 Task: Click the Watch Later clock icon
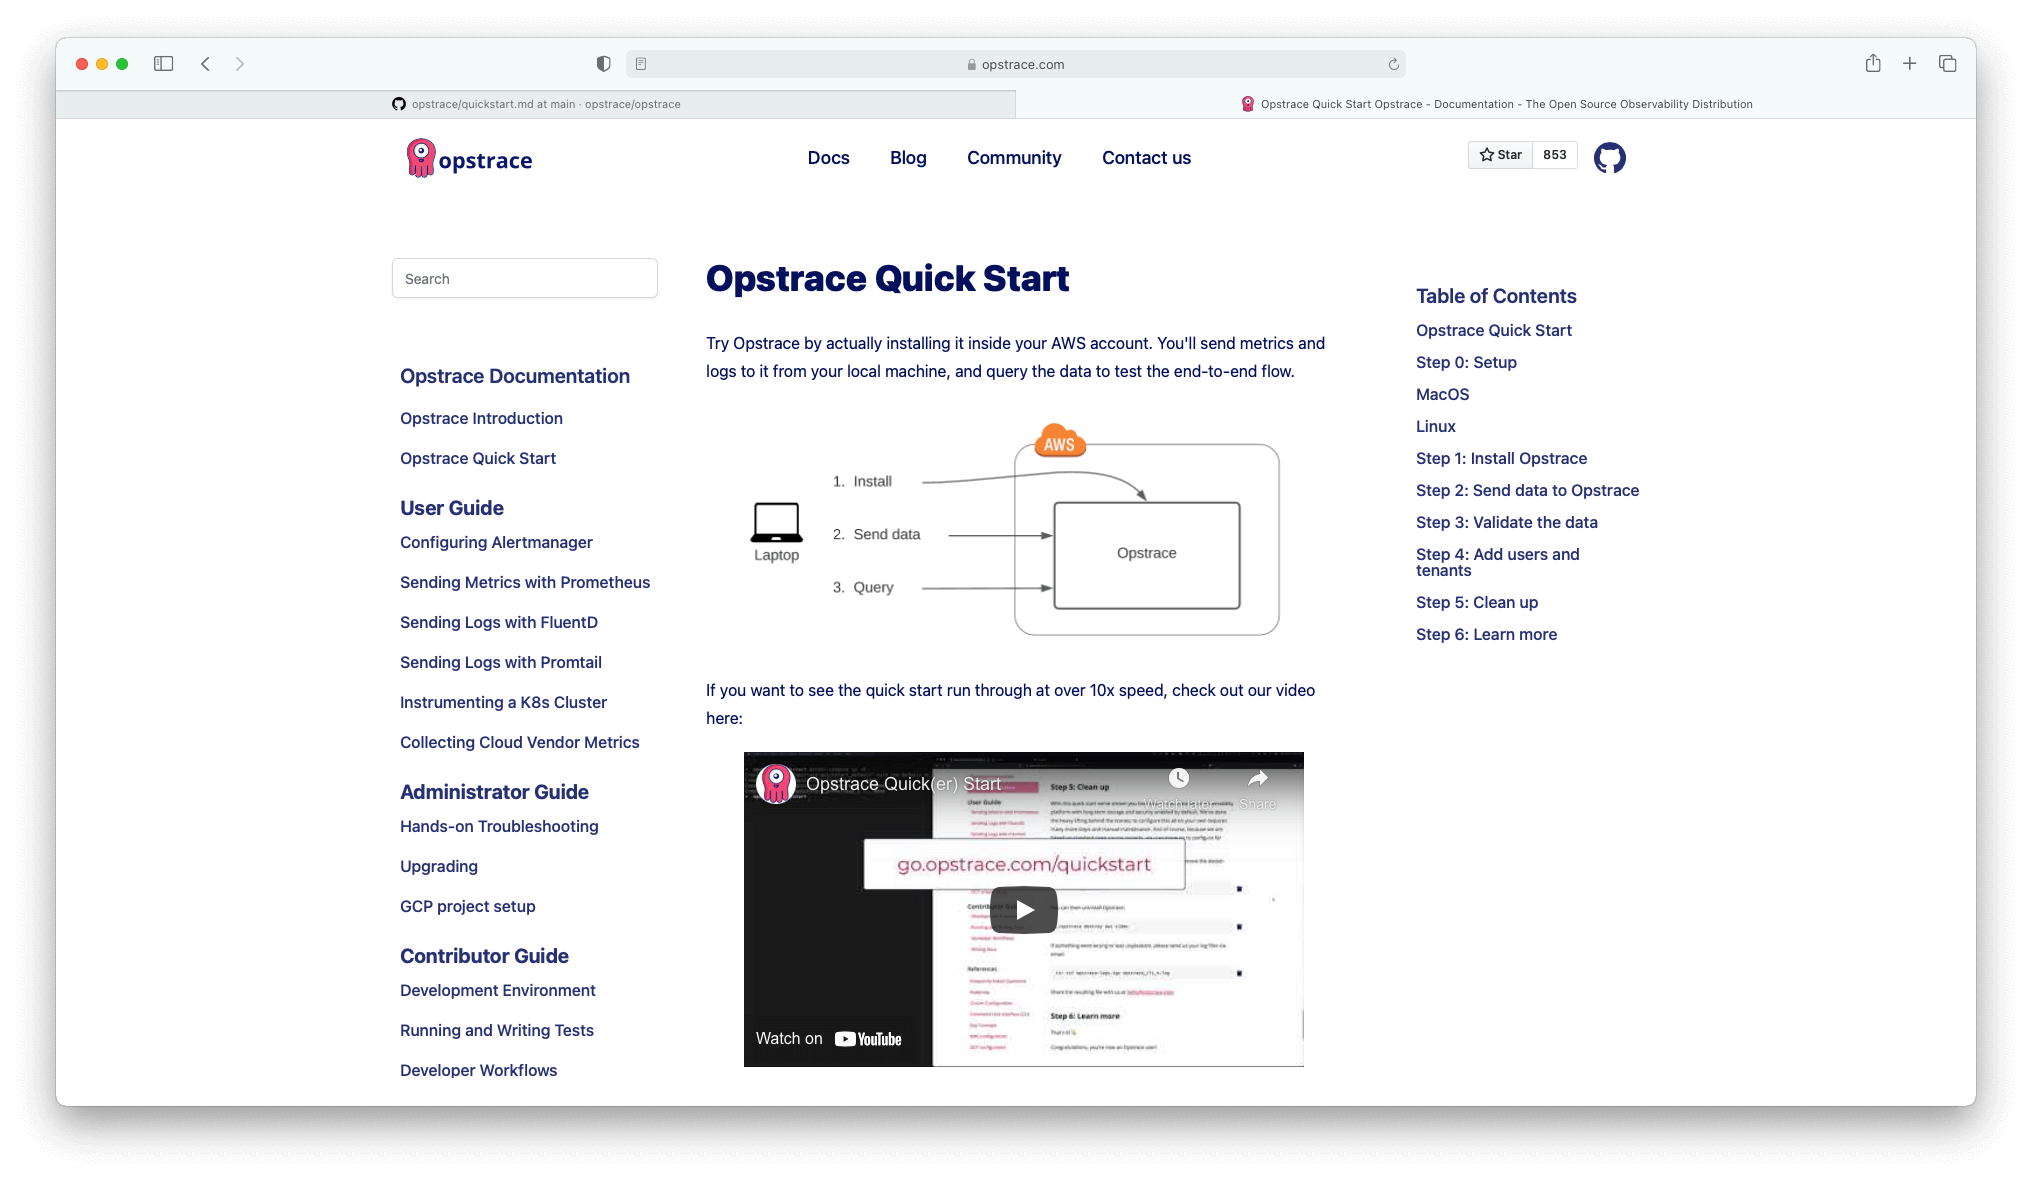[1179, 776]
